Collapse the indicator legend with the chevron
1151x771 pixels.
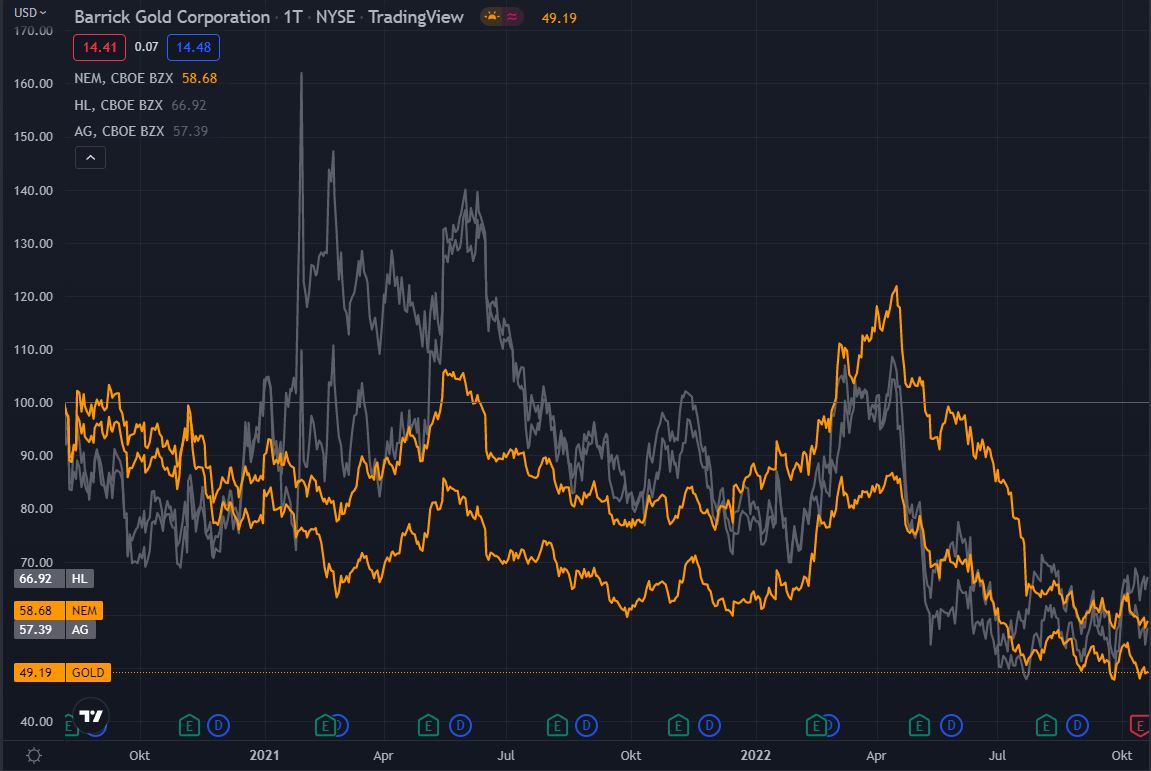tap(90, 157)
